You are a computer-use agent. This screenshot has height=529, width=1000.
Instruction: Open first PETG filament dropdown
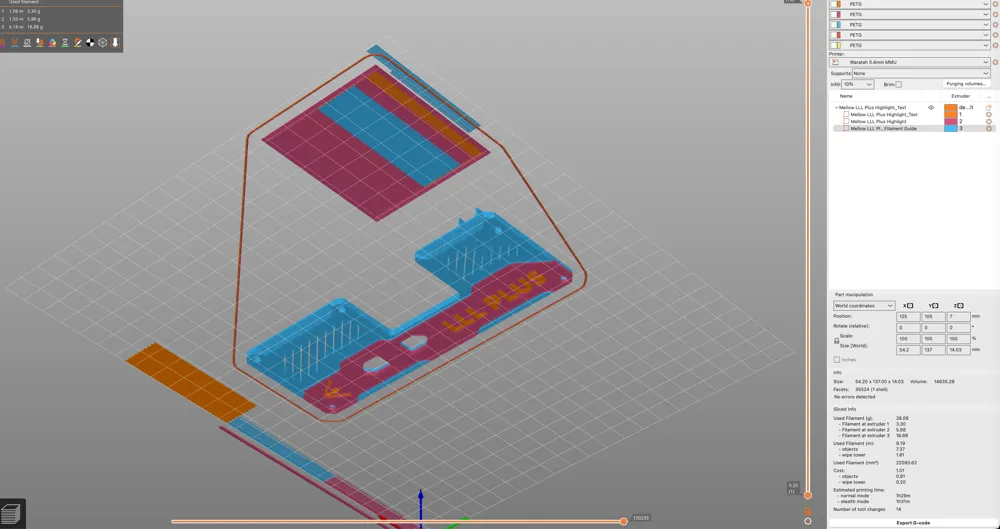point(909,4)
